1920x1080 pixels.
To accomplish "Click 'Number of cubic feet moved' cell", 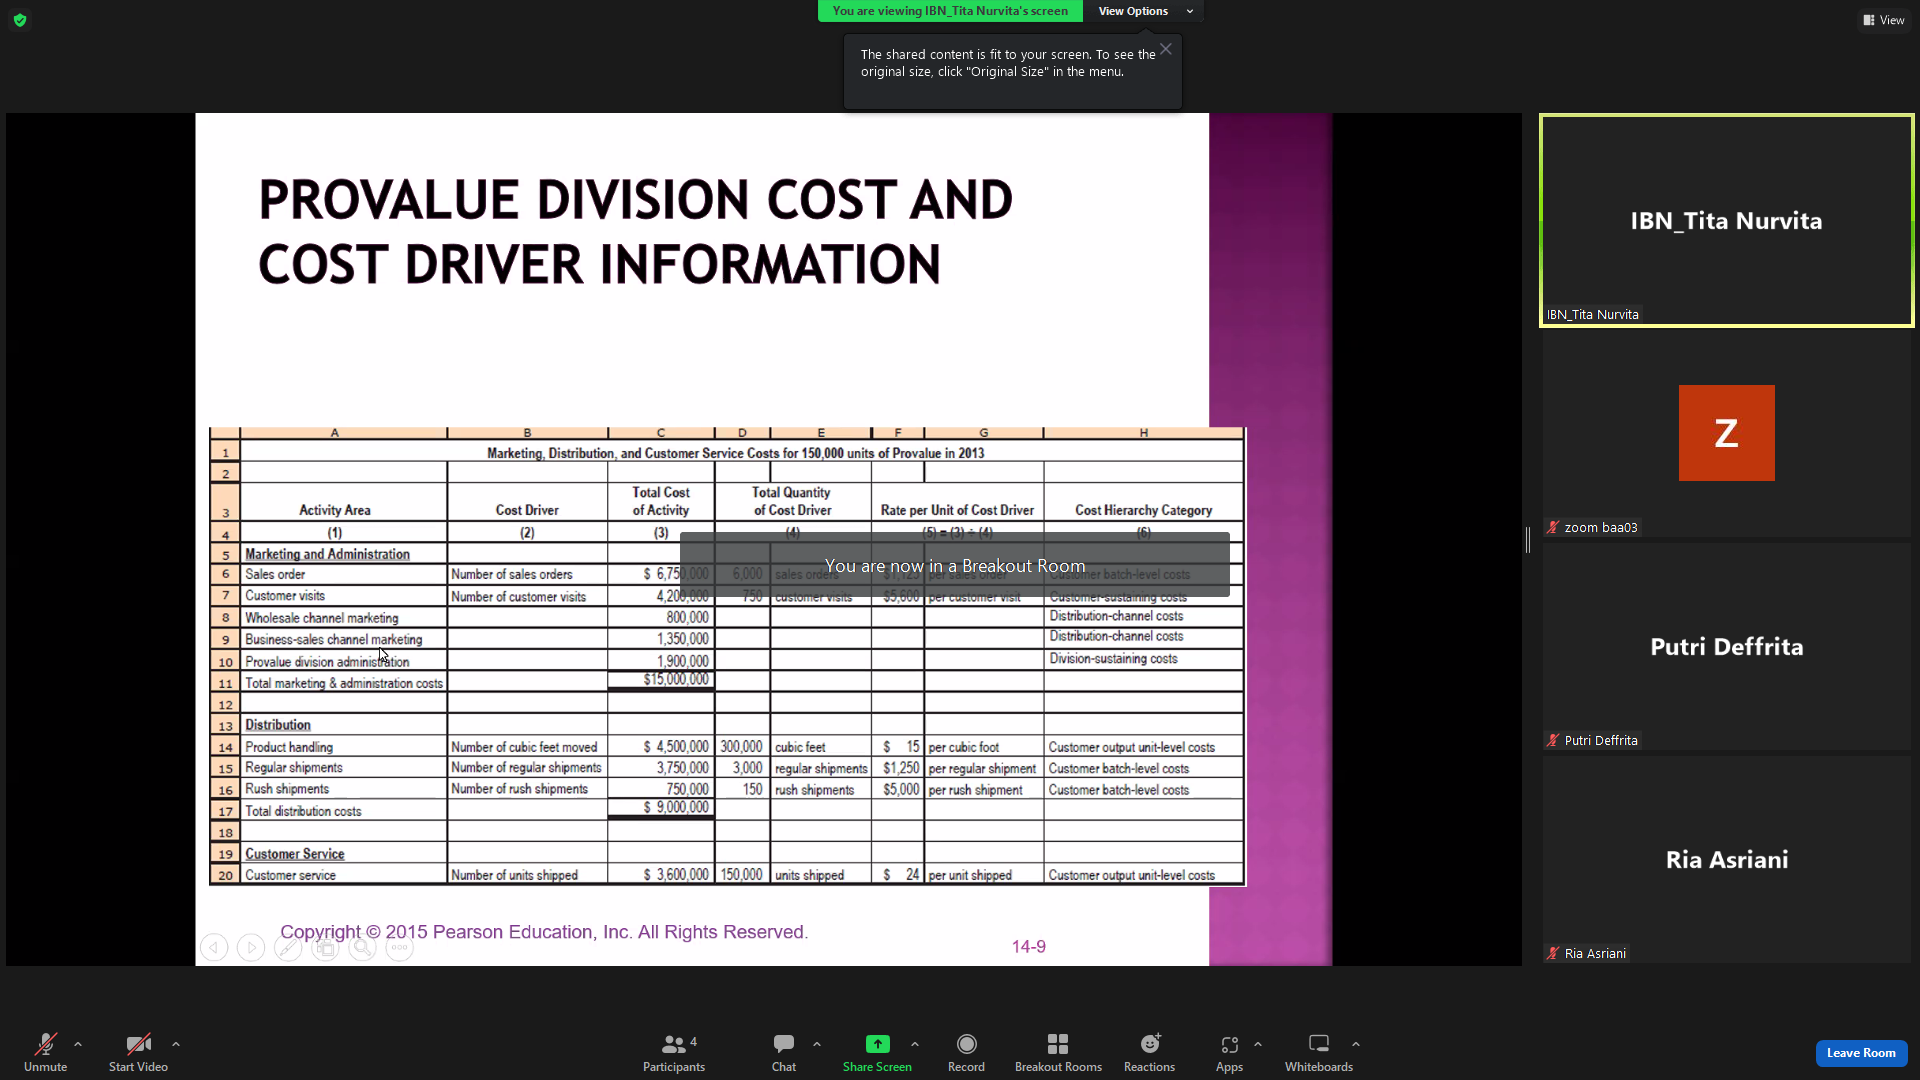I will (524, 747).
